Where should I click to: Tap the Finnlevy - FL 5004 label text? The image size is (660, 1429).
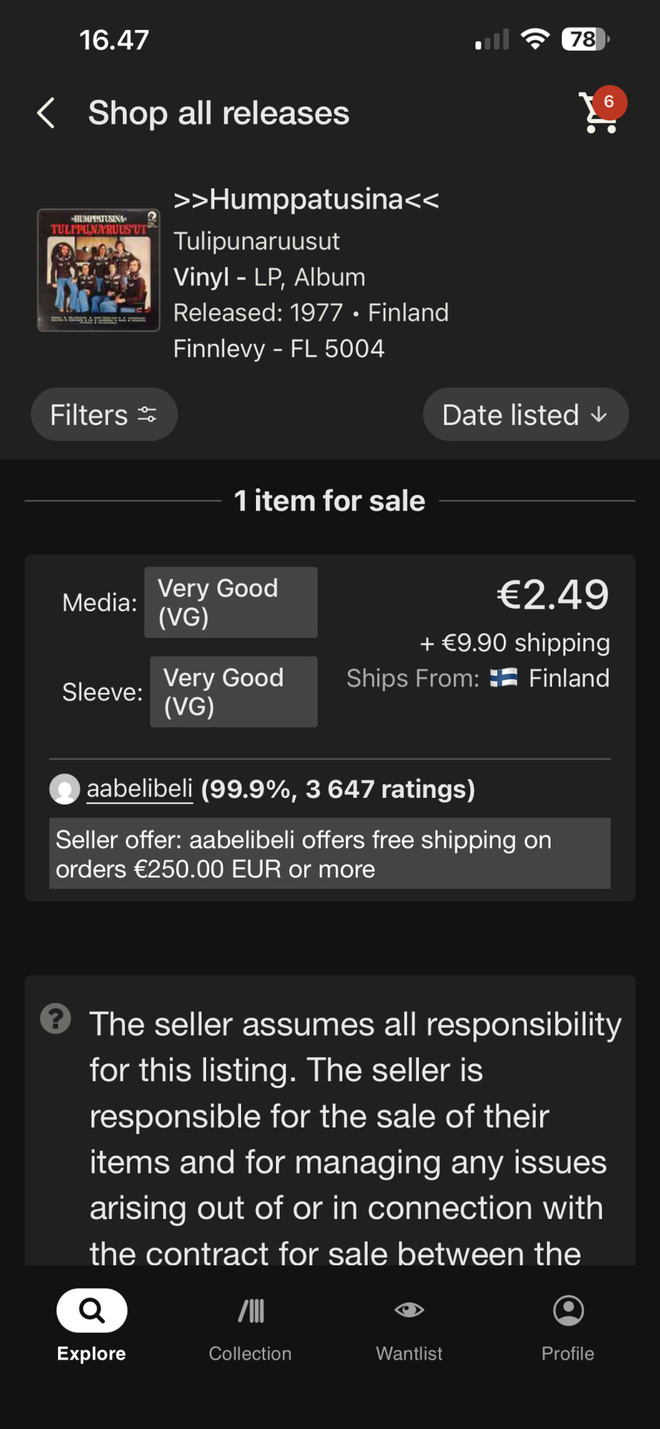tap(279, 349)
